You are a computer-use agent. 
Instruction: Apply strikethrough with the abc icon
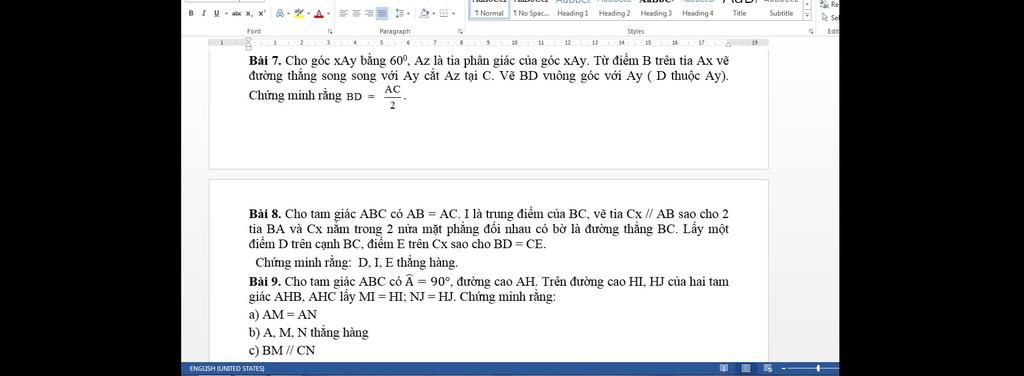click(236, 13)
